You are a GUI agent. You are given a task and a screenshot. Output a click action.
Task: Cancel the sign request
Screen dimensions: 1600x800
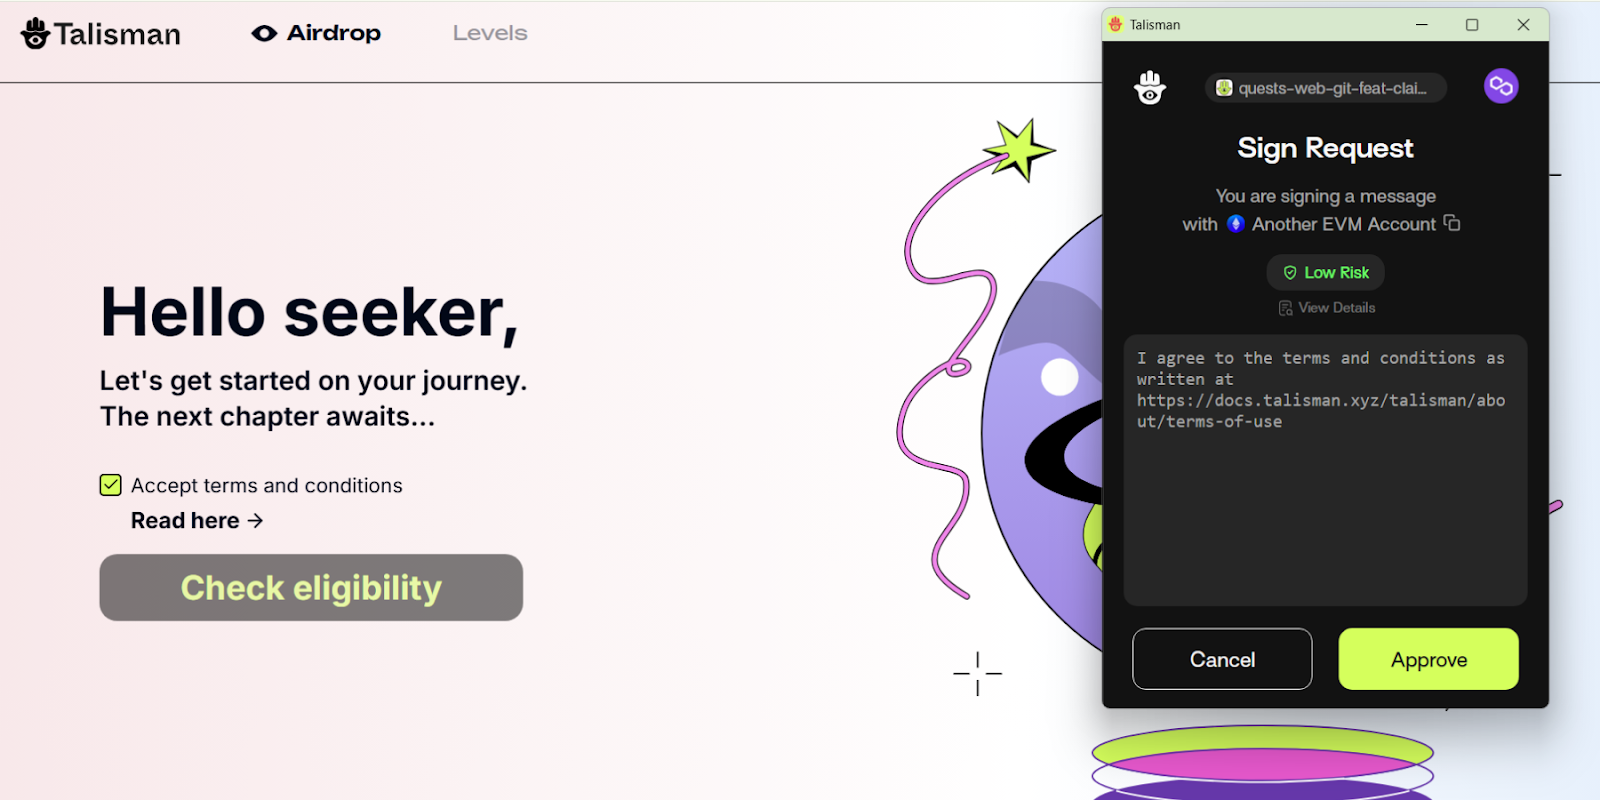(1222, 659)
